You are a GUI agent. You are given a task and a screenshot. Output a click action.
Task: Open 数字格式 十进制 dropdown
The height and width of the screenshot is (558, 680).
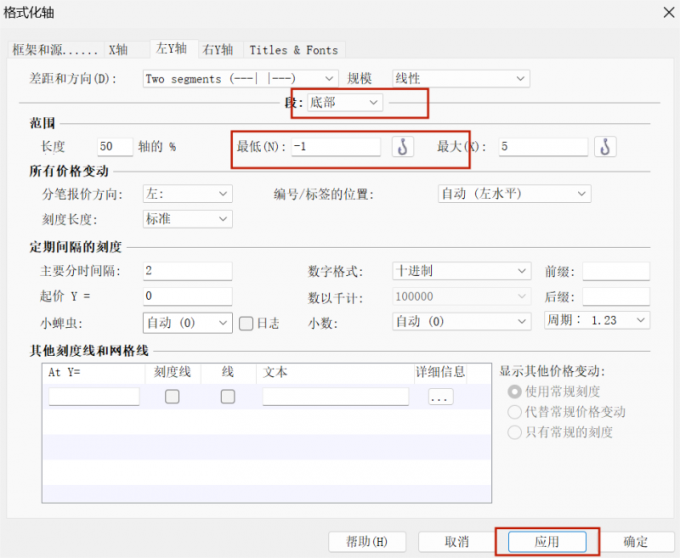click(461, 271)
